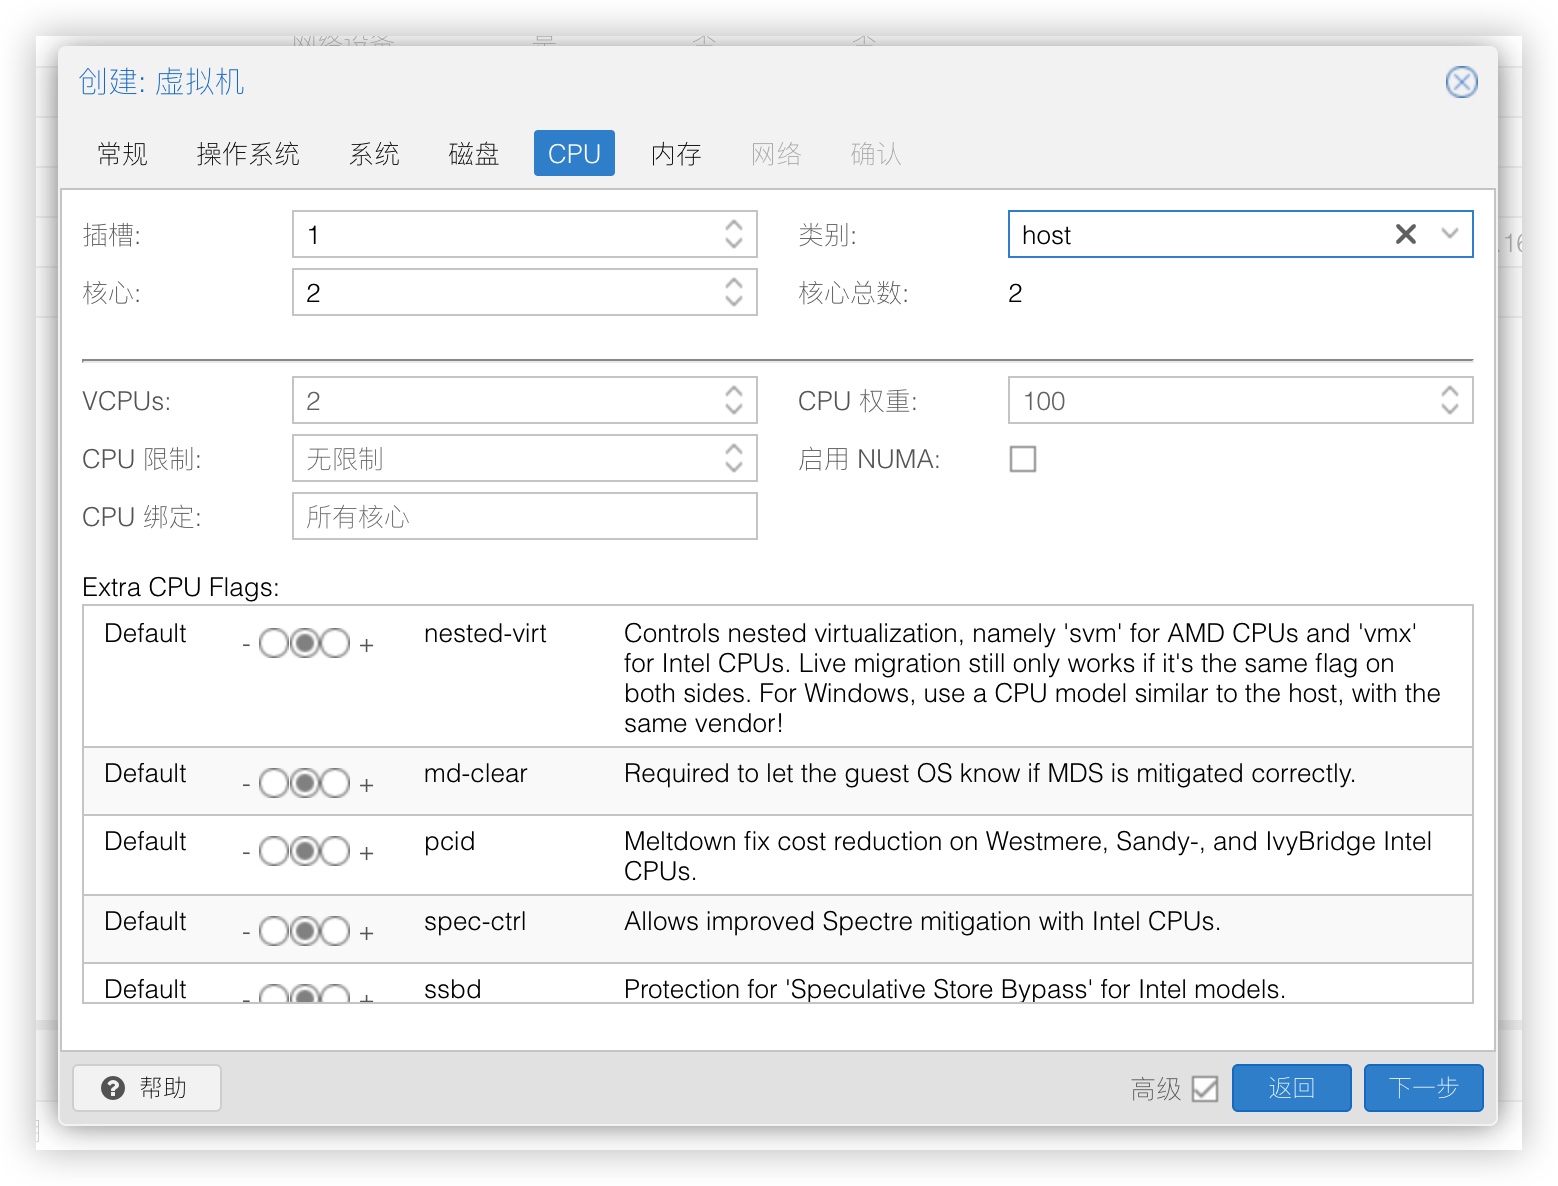
Task: Click the 插槽 sockets spinner arrows
Action: point(734,235)
